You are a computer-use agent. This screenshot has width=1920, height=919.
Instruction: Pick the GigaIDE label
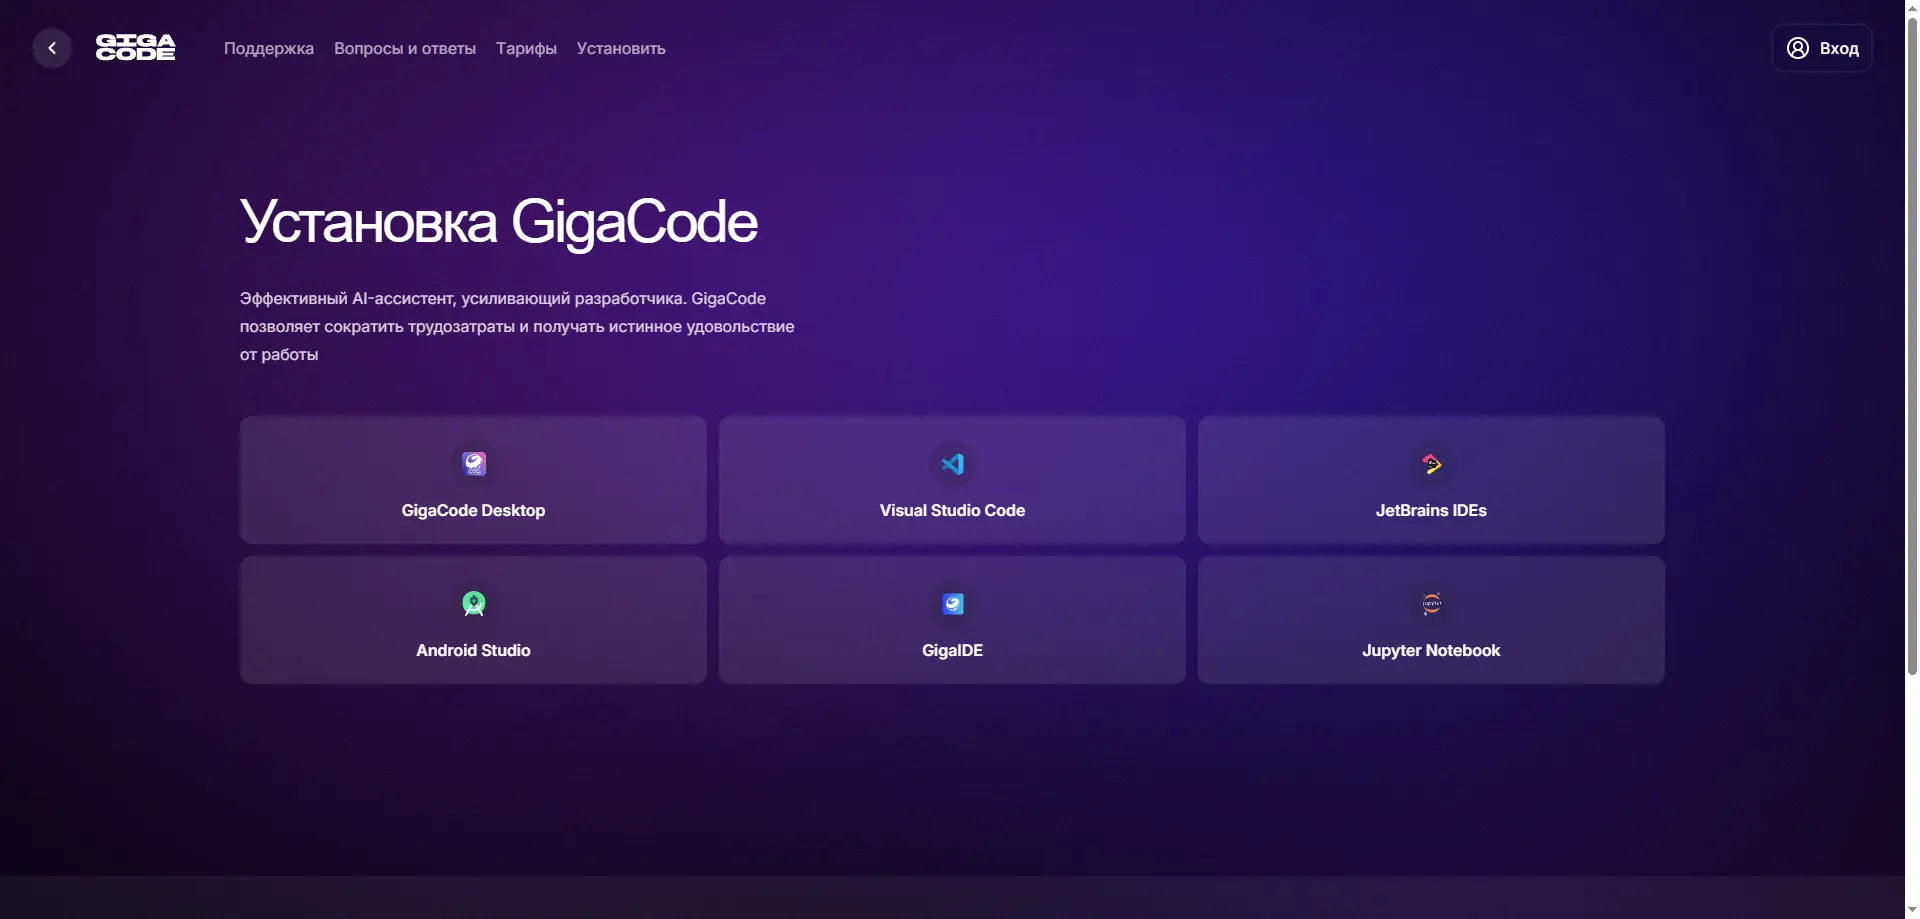(x=952, y=650)
